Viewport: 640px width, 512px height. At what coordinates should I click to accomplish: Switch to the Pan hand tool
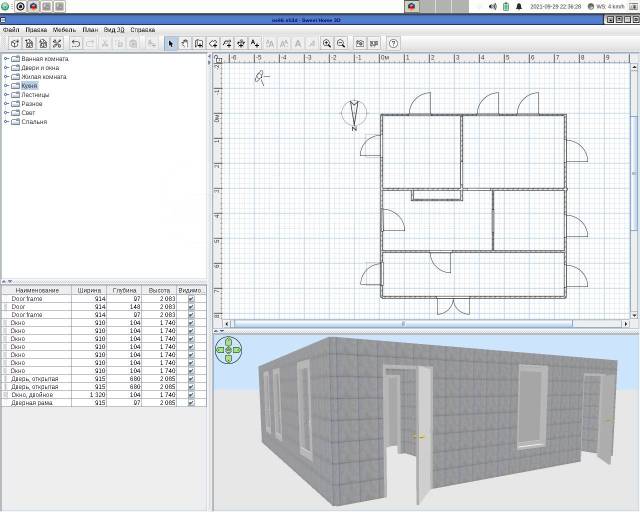click(185, 43)
